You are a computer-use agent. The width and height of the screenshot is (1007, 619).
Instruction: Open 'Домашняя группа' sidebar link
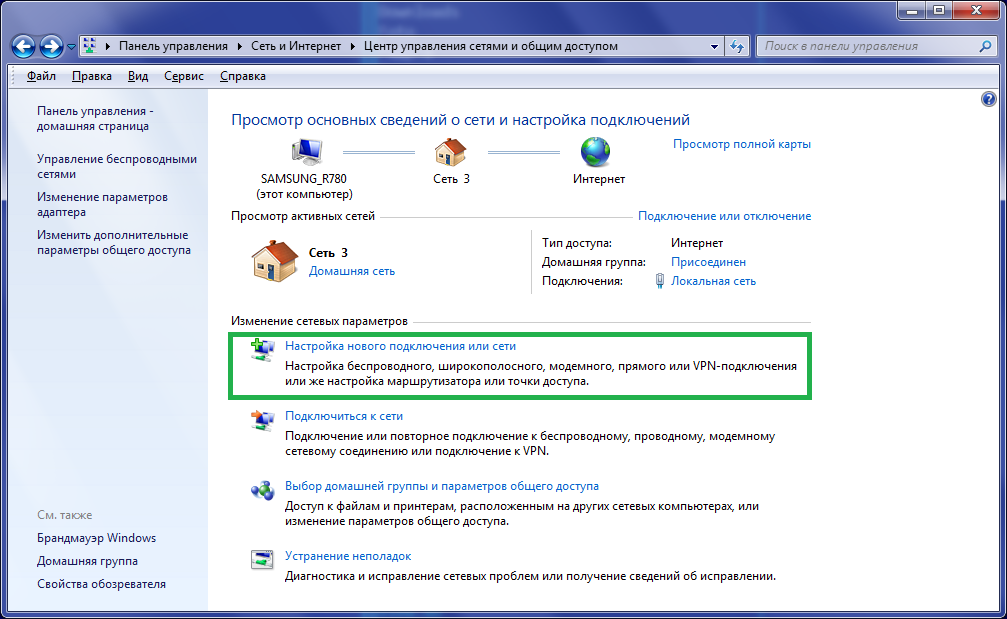(87, 561)
